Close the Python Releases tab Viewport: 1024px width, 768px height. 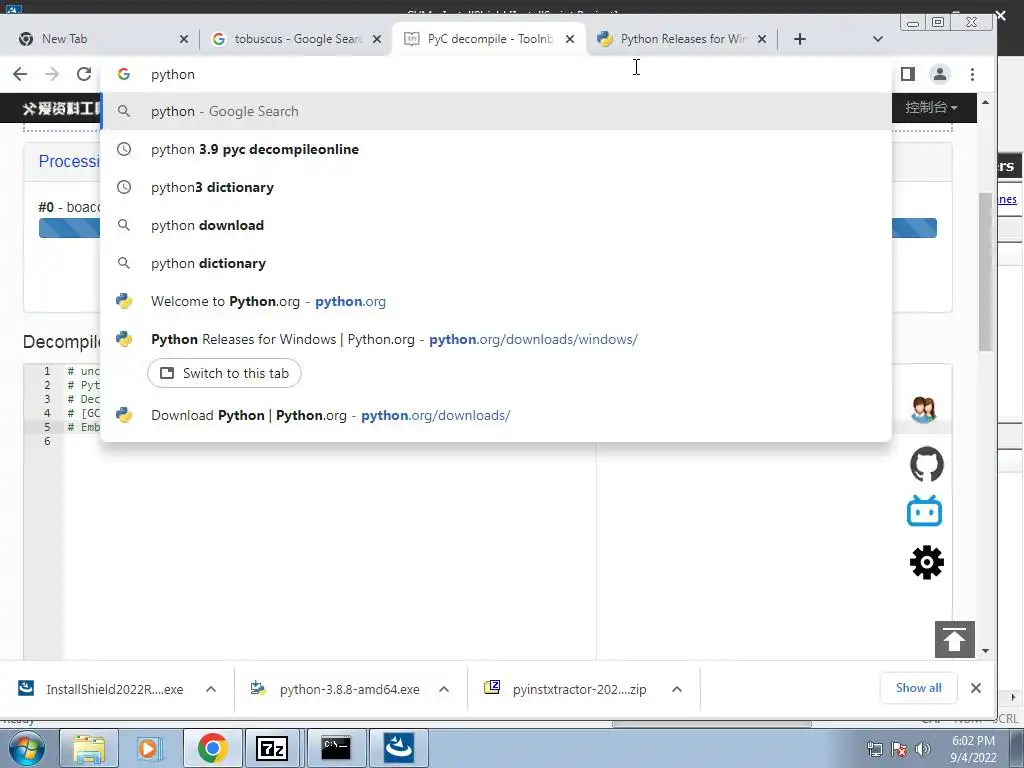click(x=761, y=39)
